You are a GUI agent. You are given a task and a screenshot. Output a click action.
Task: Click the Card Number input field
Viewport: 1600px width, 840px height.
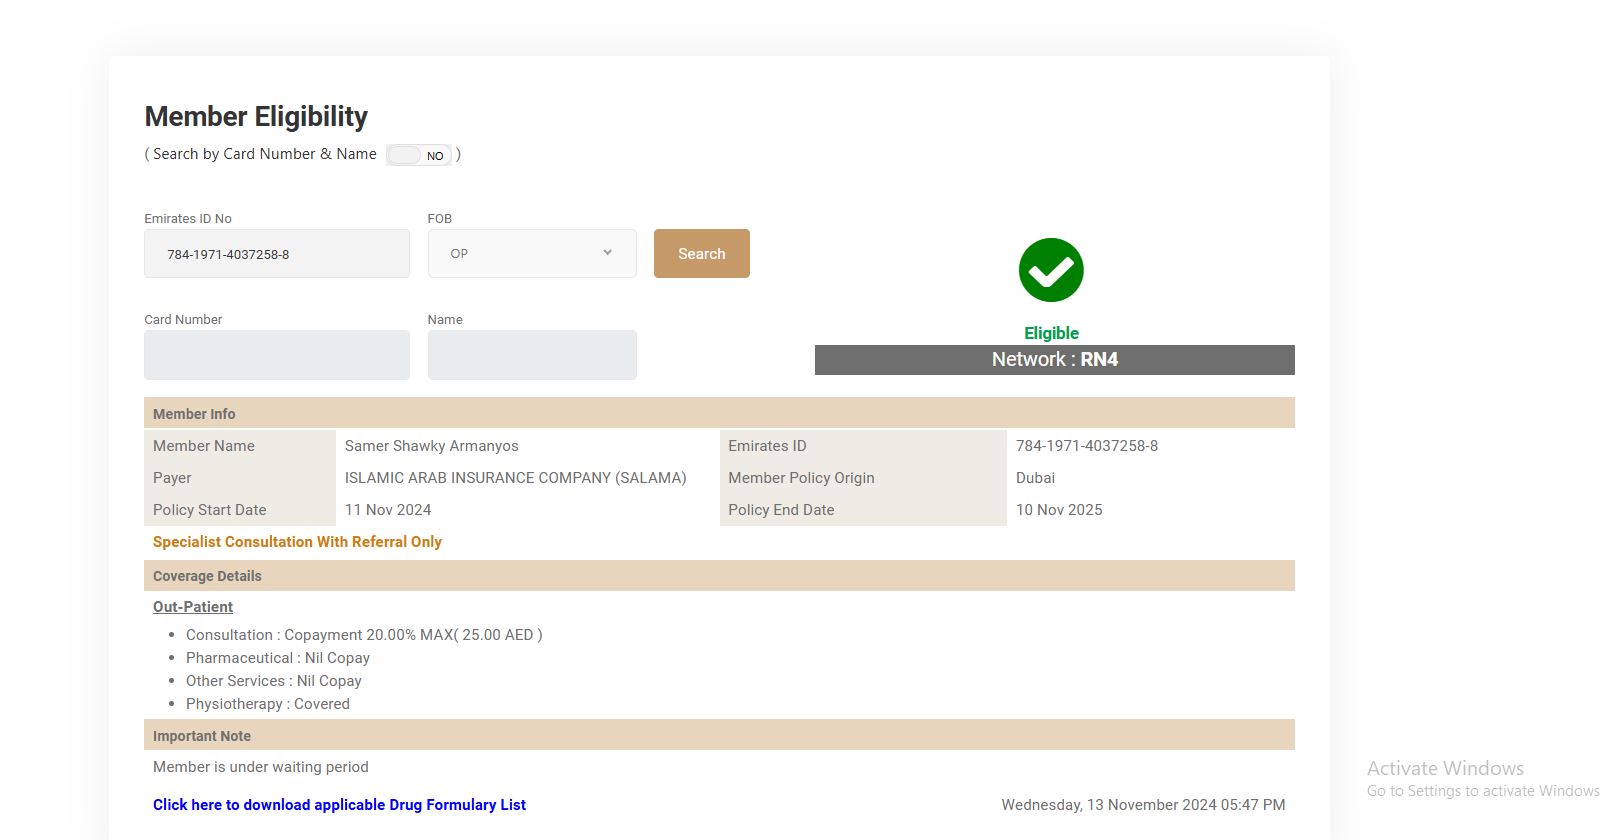(277, 355)
